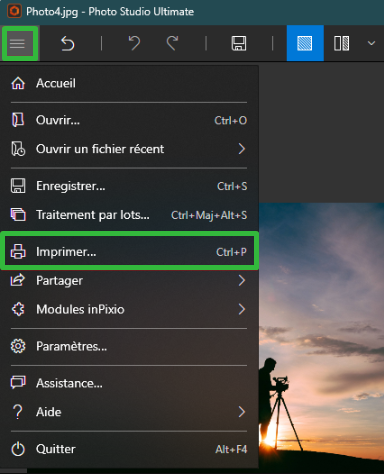384x474 pixels.
Task: Click the save floppy disk toolbar icon
Action: tap(239, 43)
